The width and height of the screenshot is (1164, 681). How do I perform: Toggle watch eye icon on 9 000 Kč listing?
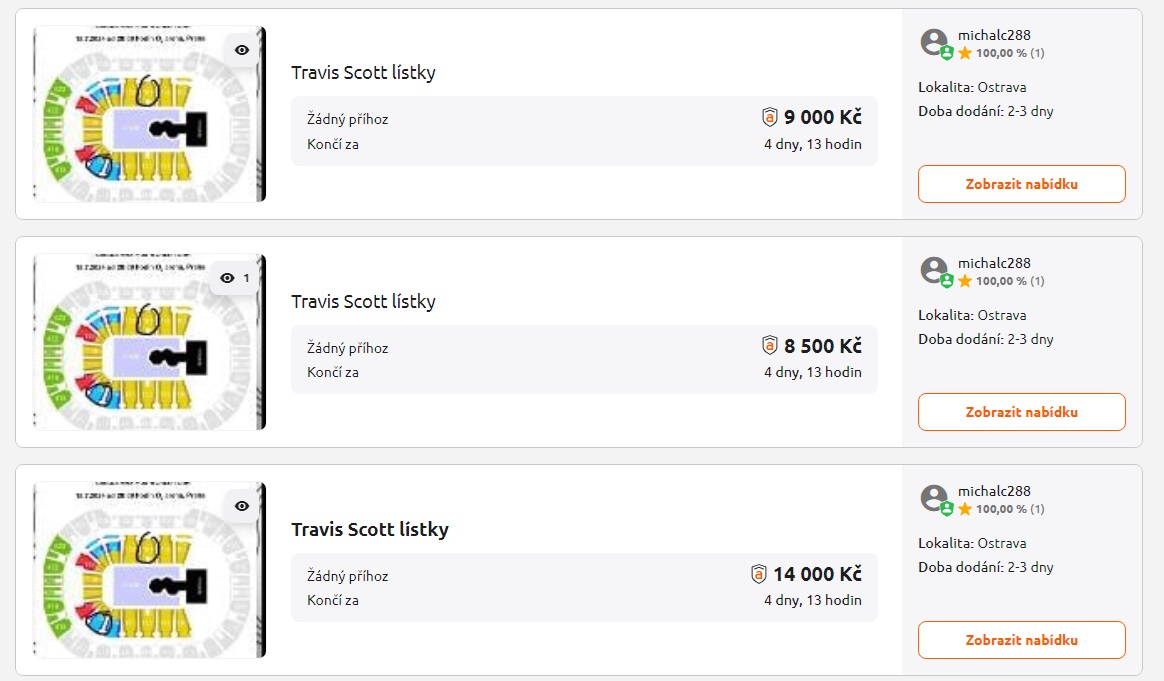[x=242, y=50]
